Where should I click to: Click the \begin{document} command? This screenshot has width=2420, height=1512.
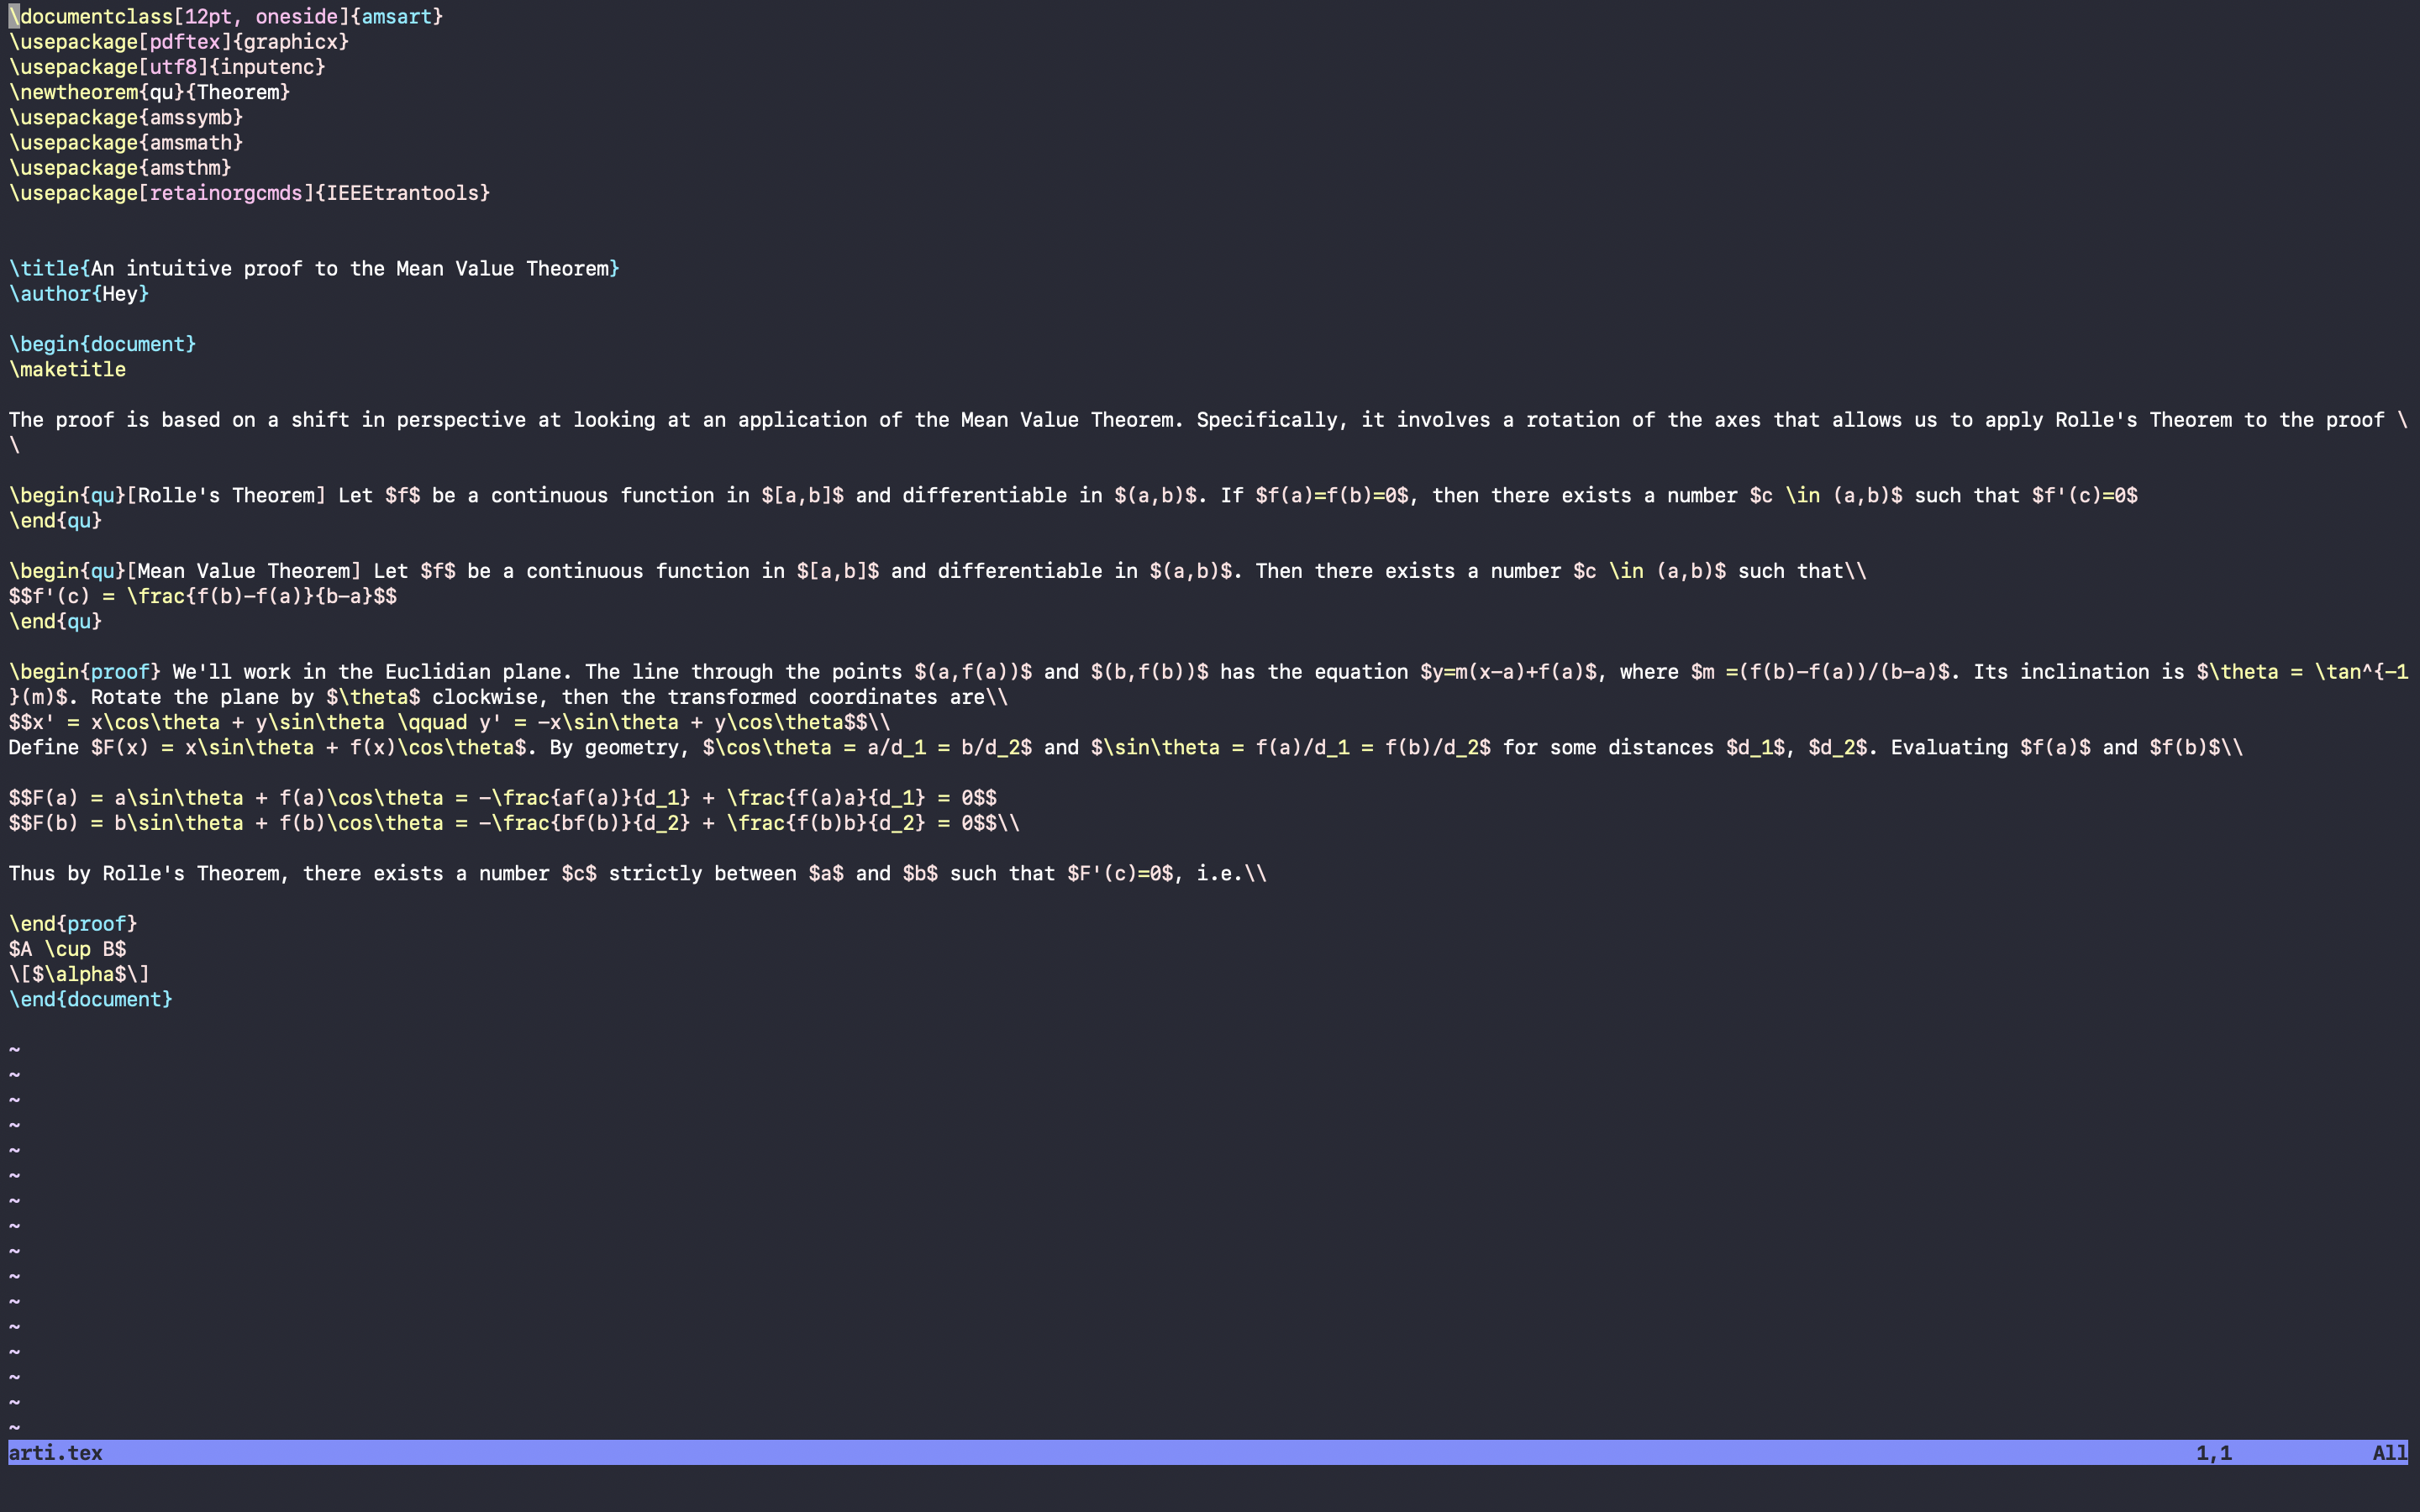click(x=100, y=343)
